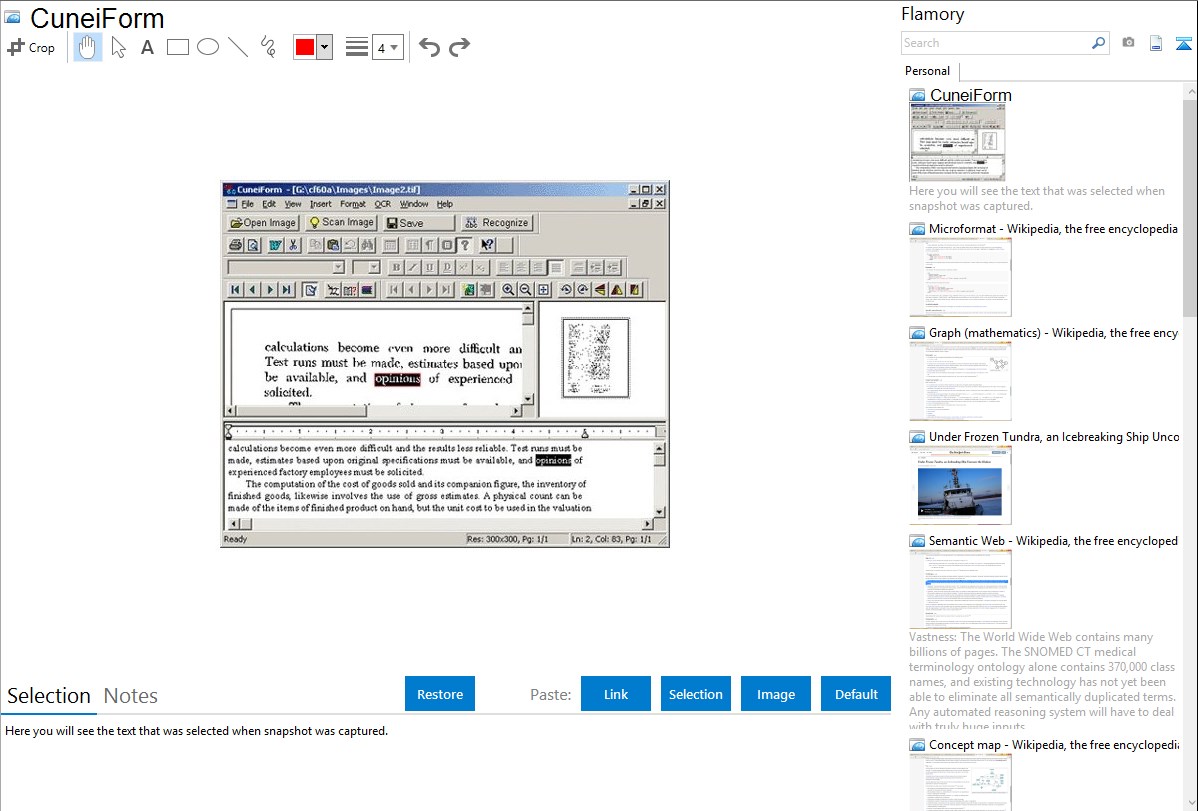Click the binoculars find icon
The height and width of the screenshot is (811, 1198).
(x=367, y=245)
